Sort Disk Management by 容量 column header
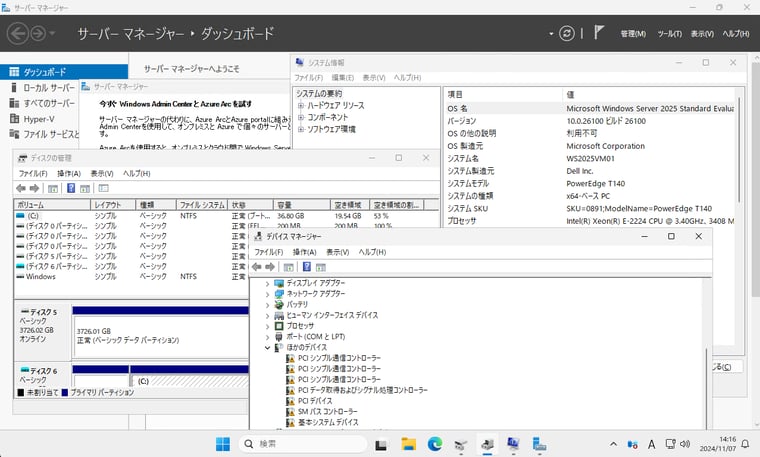The width and height of the screenshot is (760, 457). pos(301,205)
